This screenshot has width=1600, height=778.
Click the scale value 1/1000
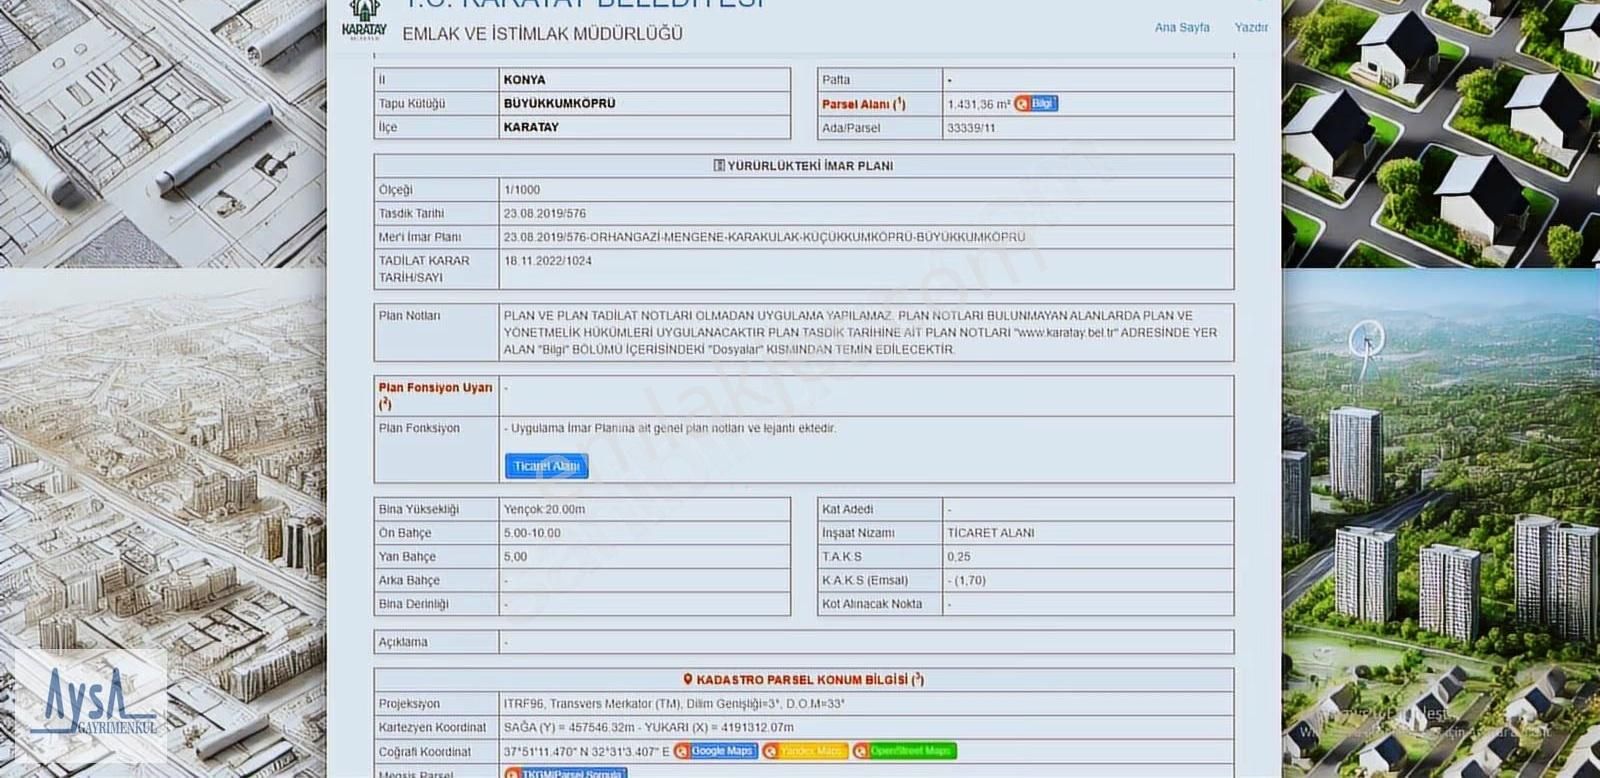click(522, 190)
